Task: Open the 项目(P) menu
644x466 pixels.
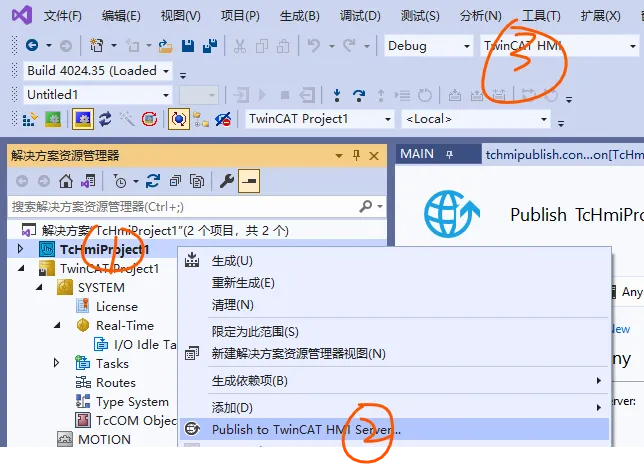Action: pos(240,16)
